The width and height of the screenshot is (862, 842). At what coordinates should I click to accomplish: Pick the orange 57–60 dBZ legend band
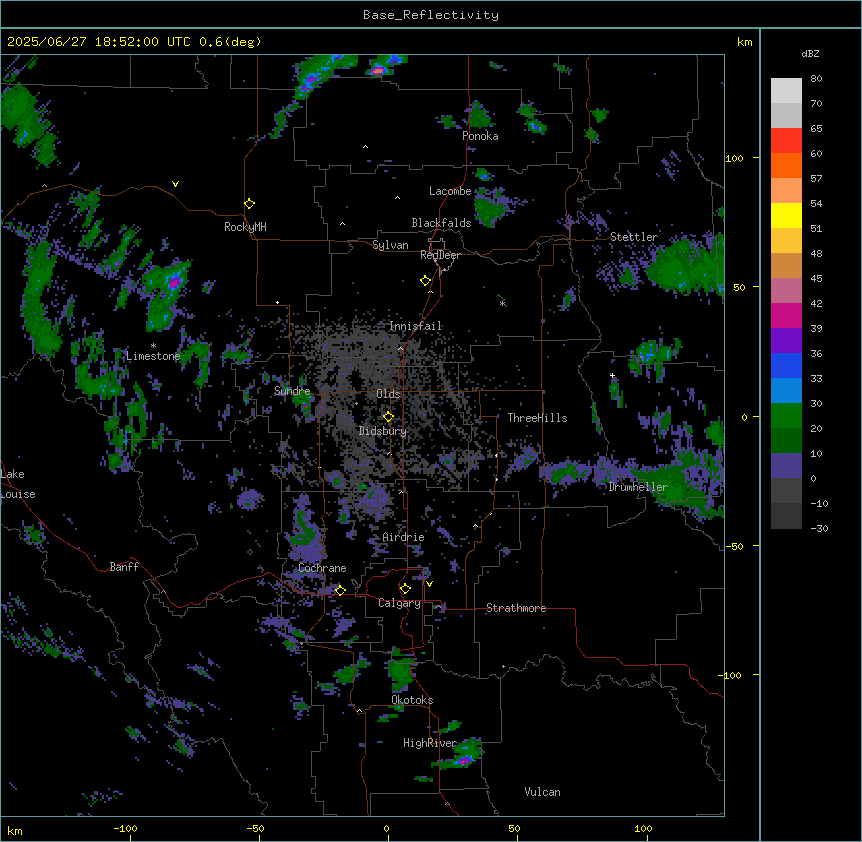pyautogui.click(x=786, y=165)
